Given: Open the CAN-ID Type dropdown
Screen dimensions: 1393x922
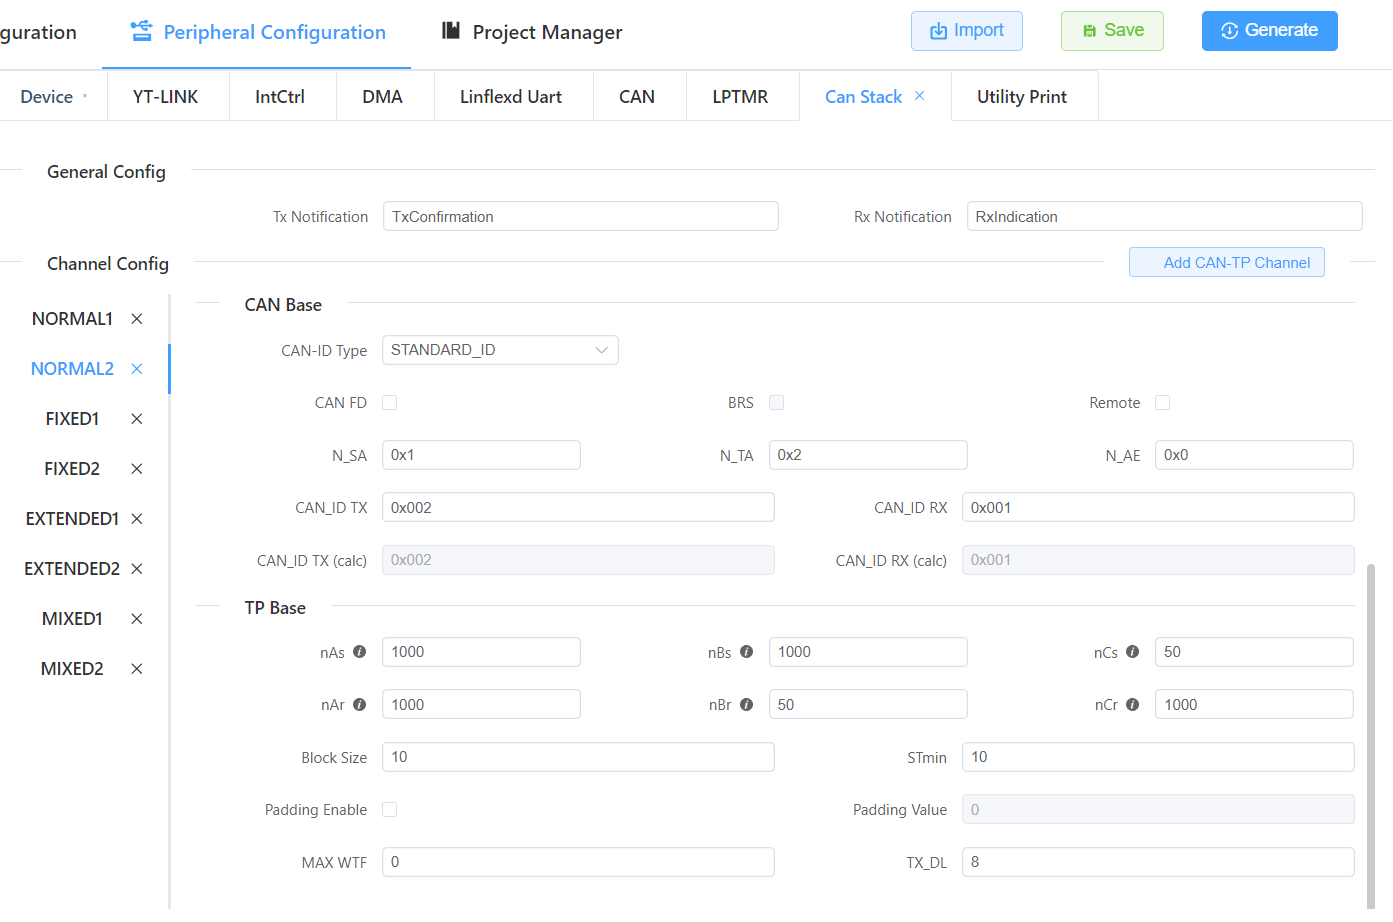Looking at the screenshot, I should (x=500, y=350).
